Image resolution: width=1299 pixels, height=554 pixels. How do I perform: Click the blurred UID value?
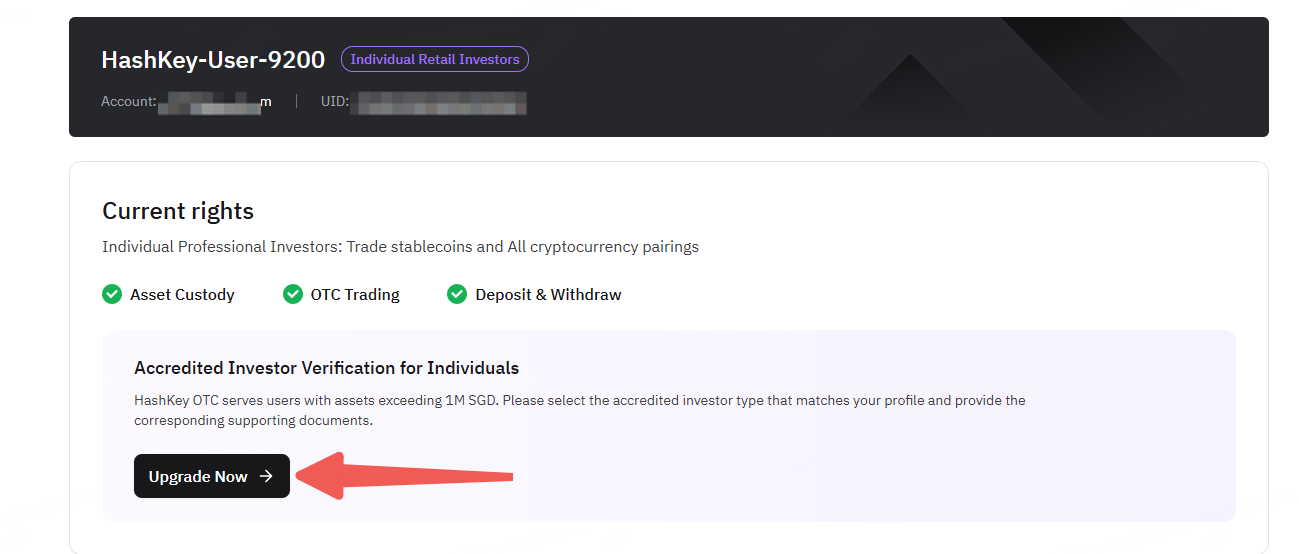coord(441,102)
